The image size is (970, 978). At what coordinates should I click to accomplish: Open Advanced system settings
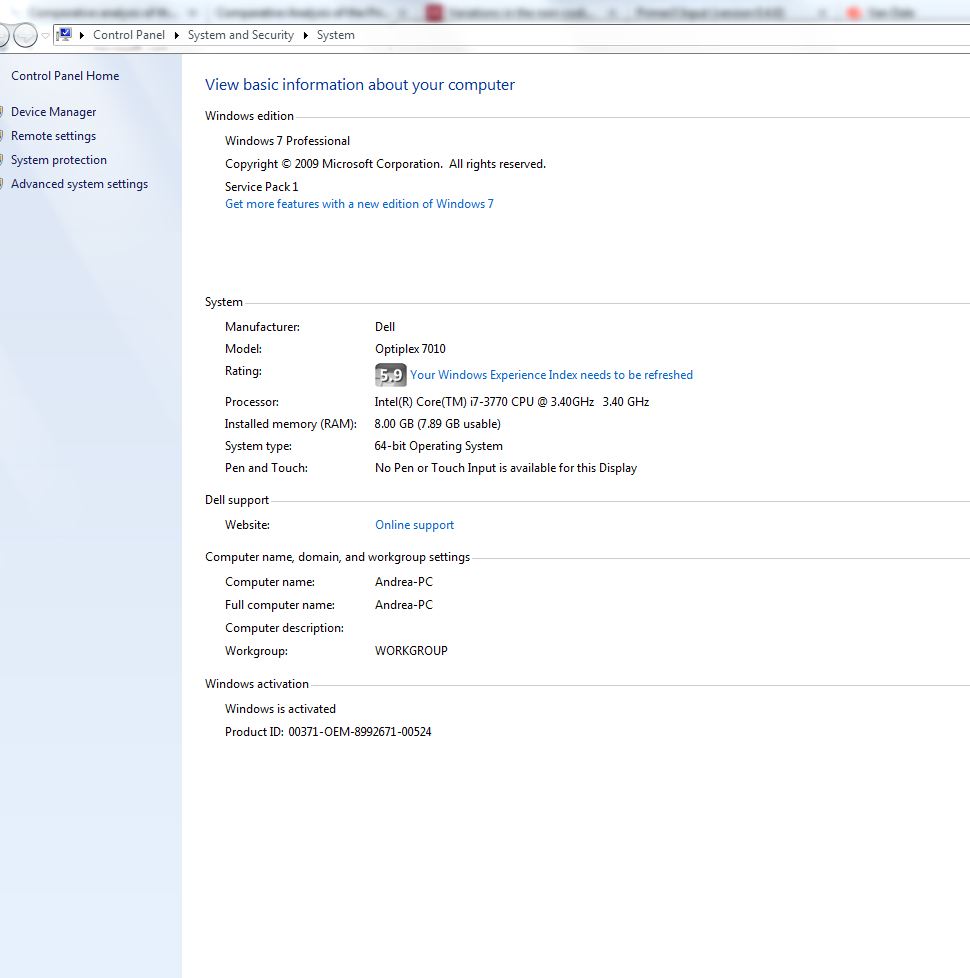79,184
